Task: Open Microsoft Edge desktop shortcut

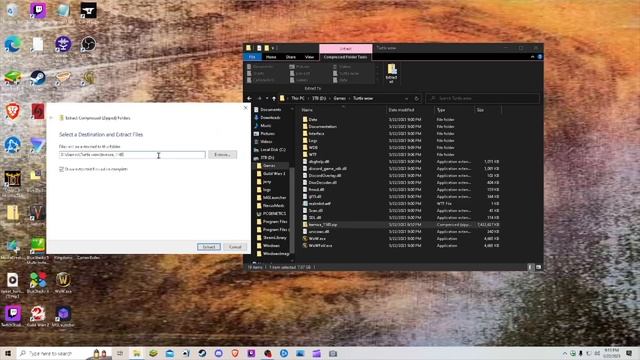Action: point(13,45)
